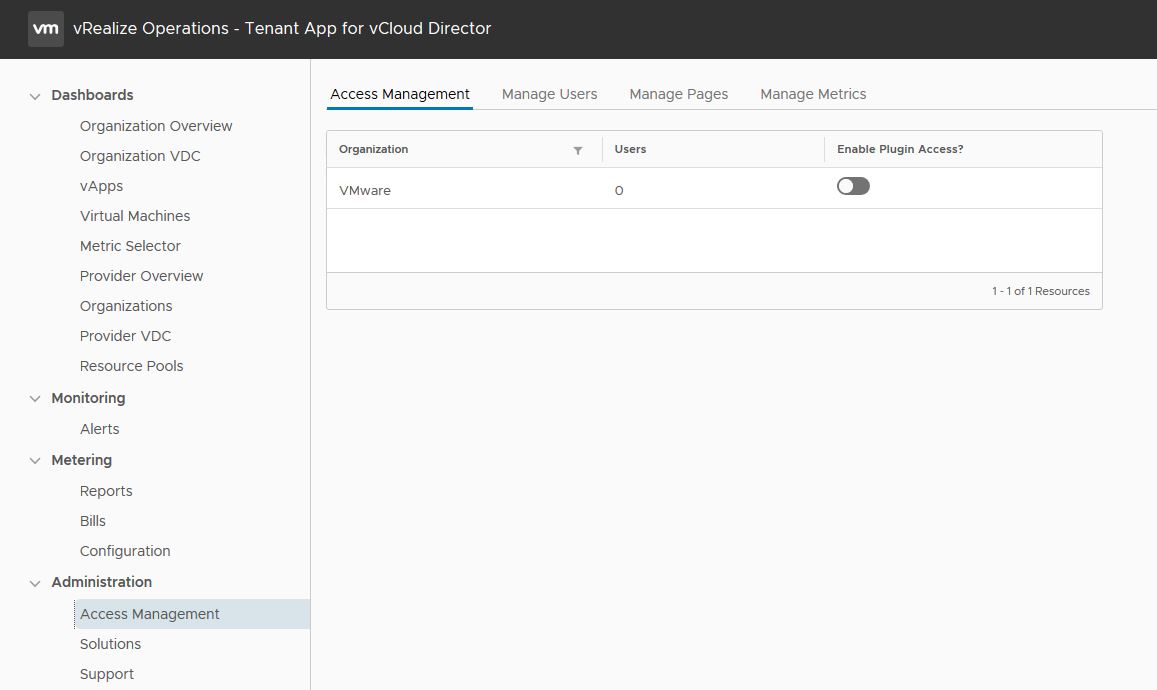Enable plugin access toggle for VMware
This screenshot has width=1157, height=690.
click(853, 186)
